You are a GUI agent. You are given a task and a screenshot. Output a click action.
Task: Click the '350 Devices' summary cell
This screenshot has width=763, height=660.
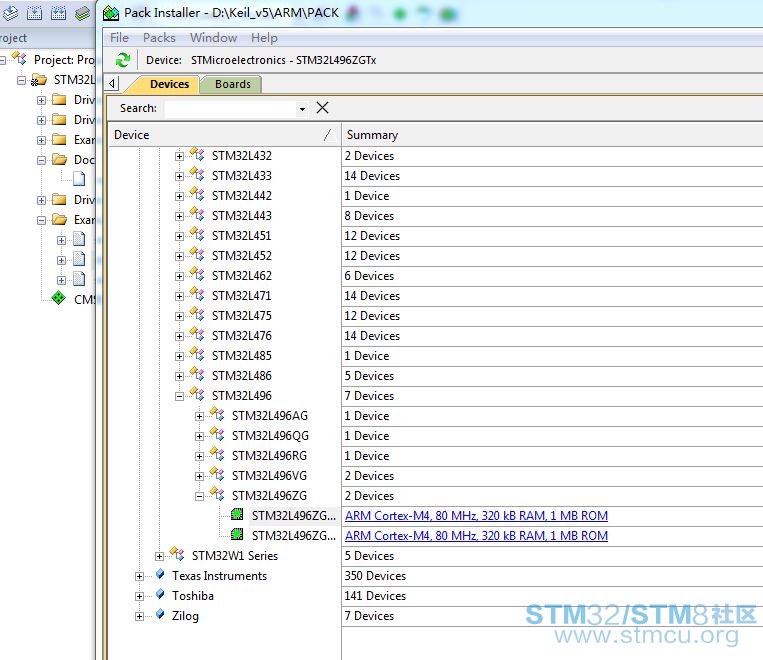coord(552,576)
